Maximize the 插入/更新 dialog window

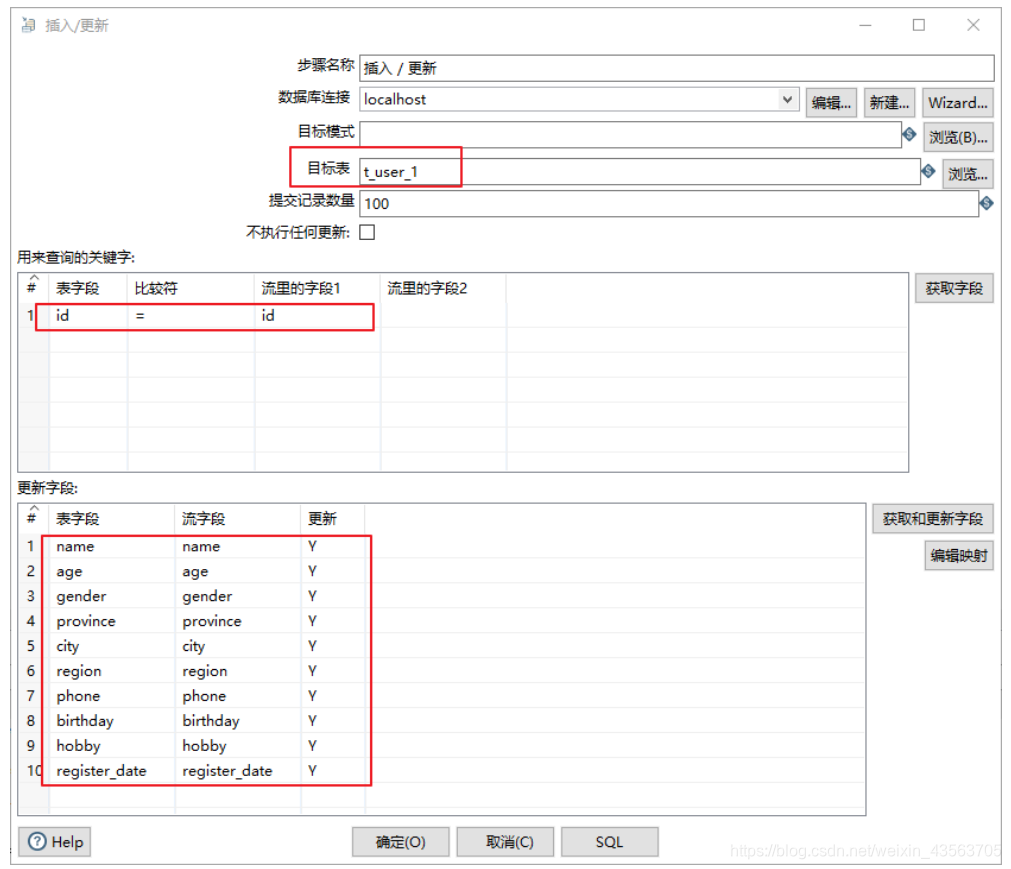tap(919, 24)
